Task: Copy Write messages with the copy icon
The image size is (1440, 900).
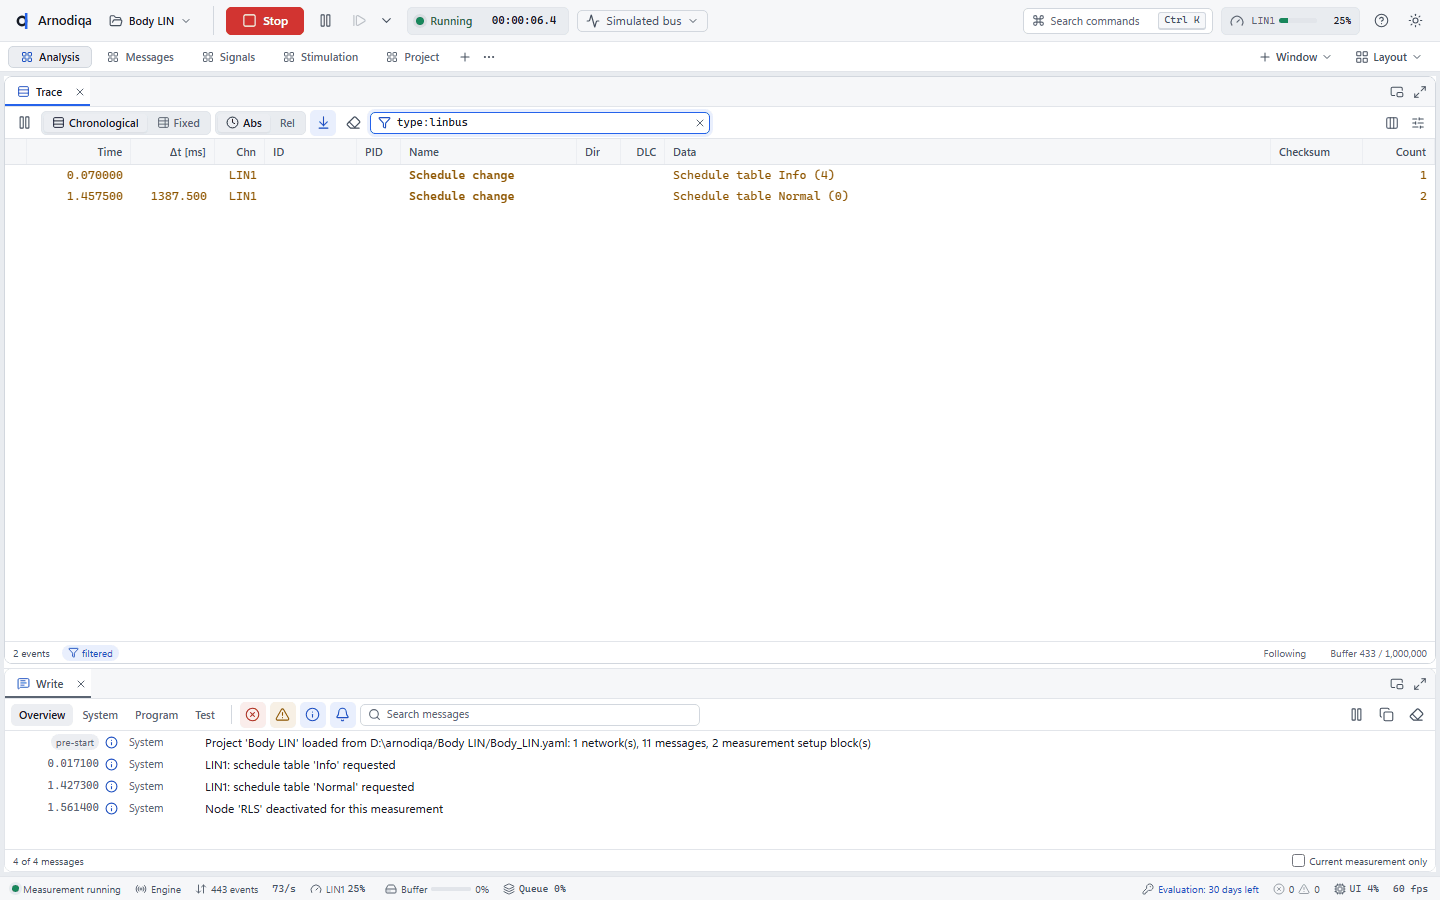Action: (x=1386, y=714)
